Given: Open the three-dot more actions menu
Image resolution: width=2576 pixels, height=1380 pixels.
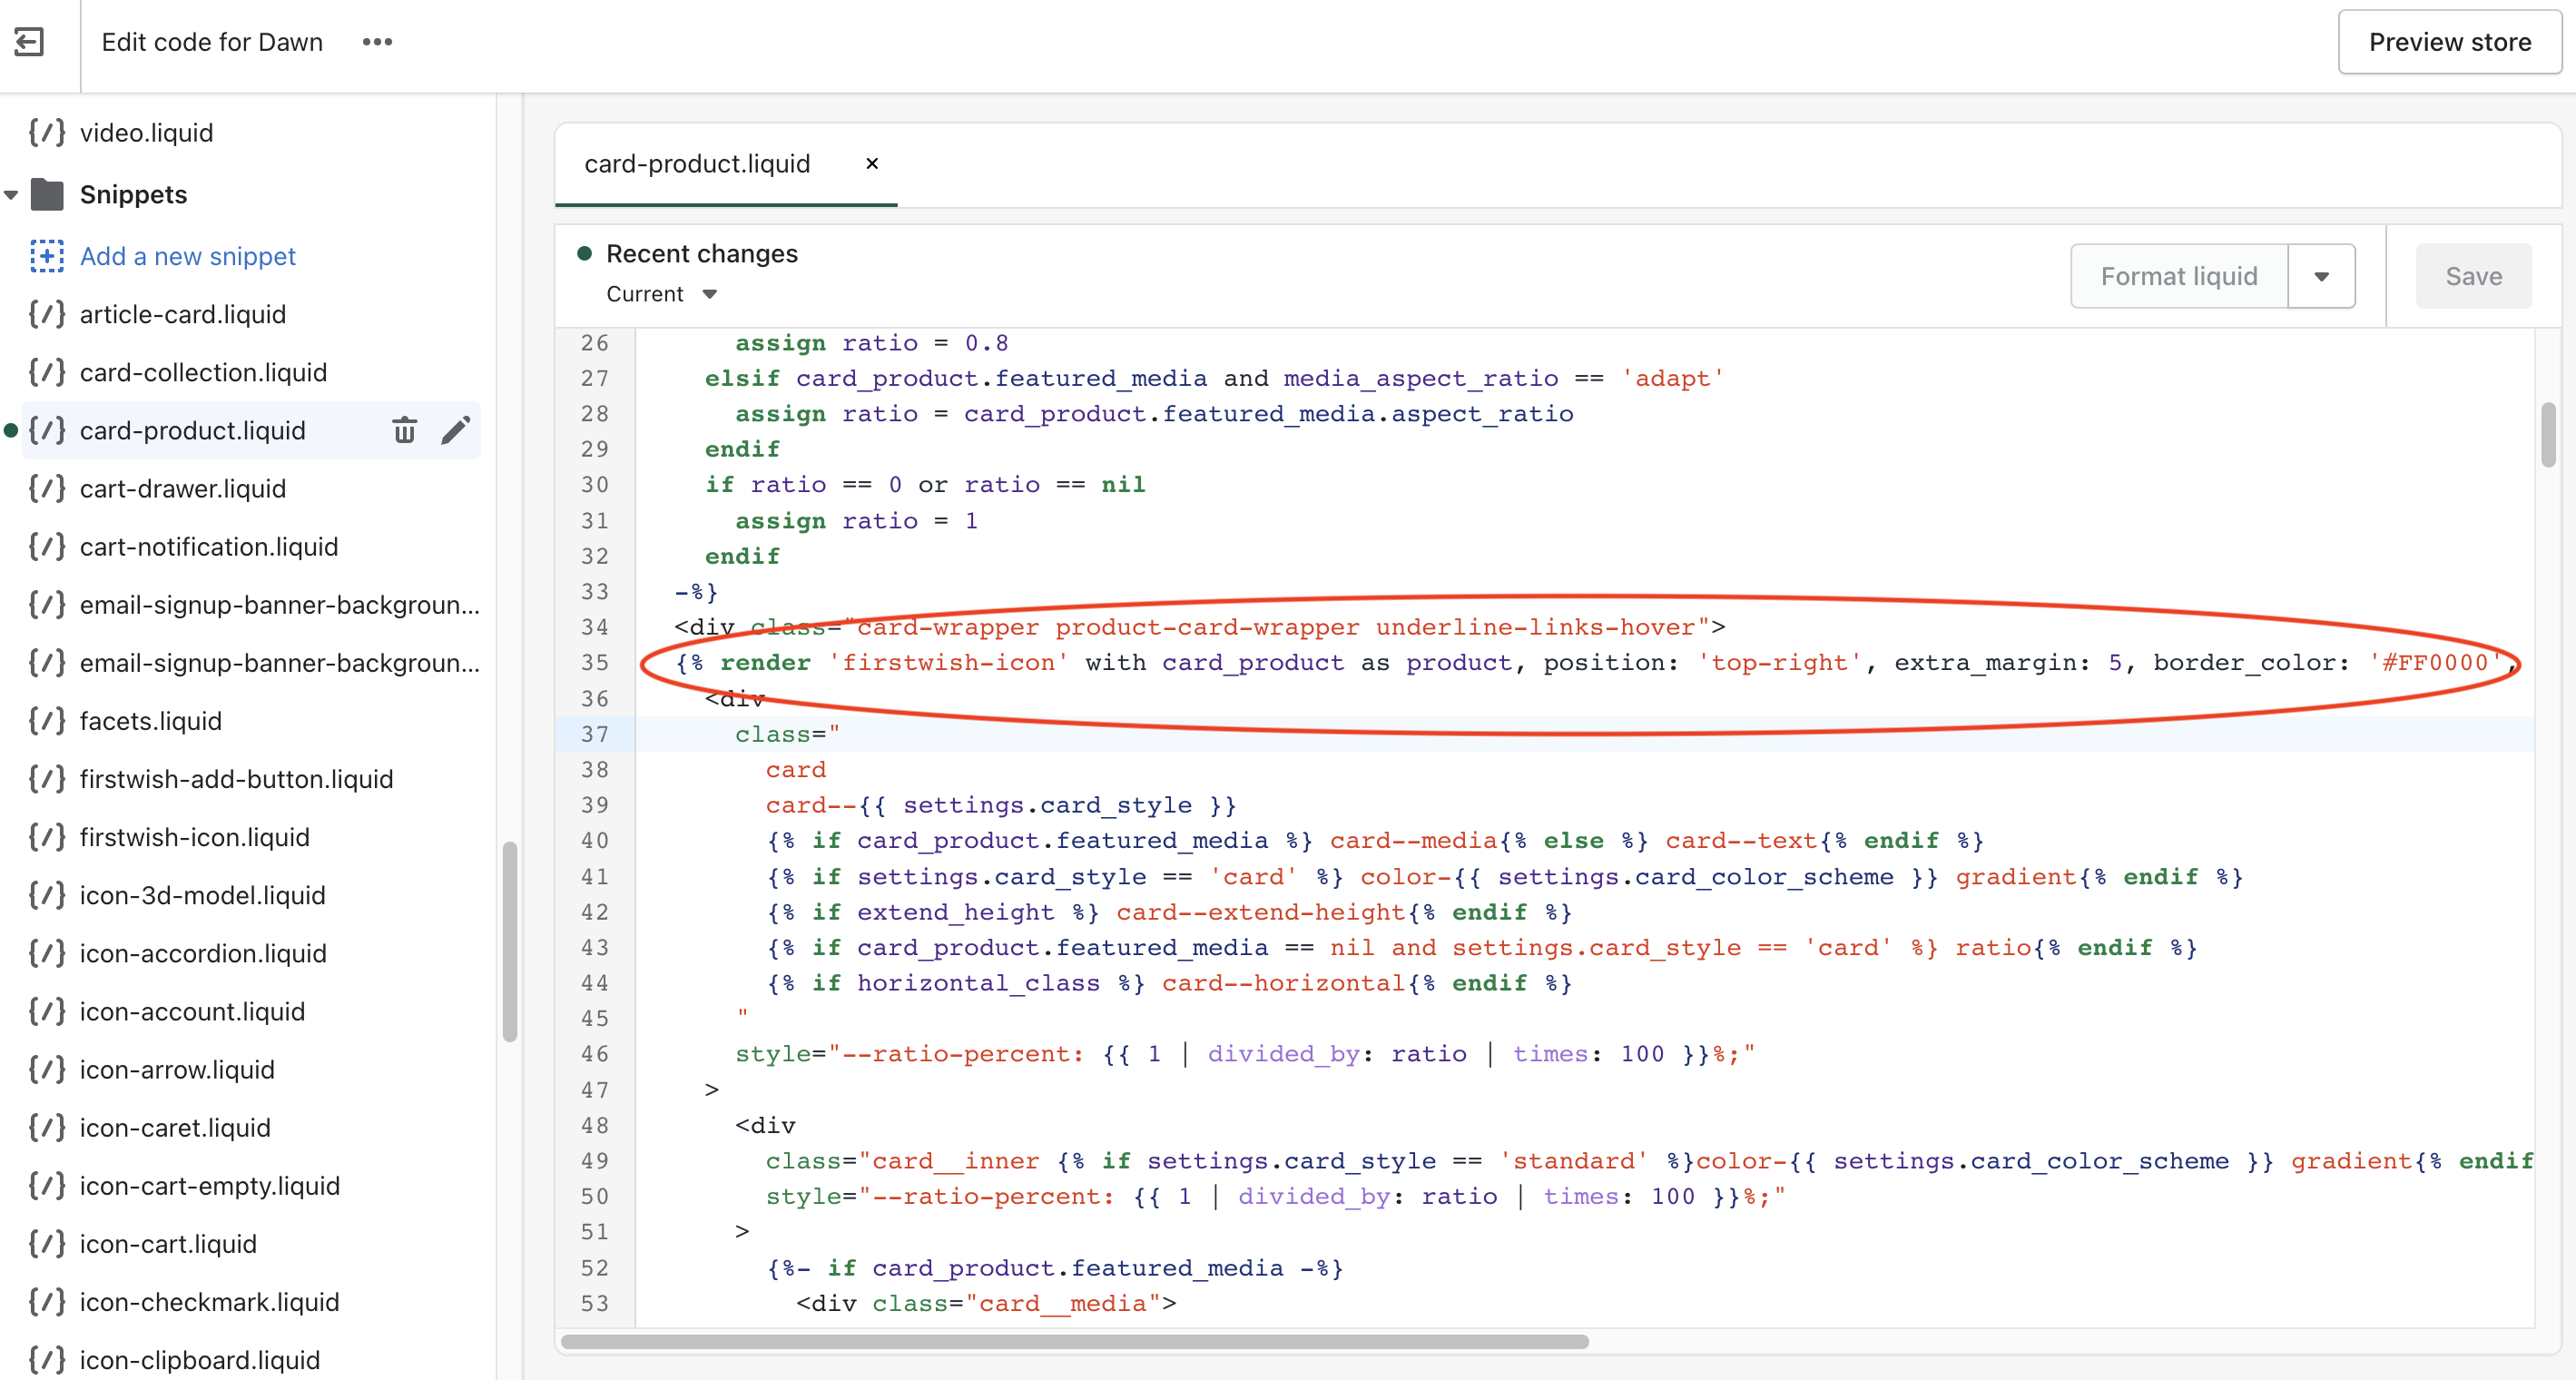Looking at the screenshot, I should 377,42.
